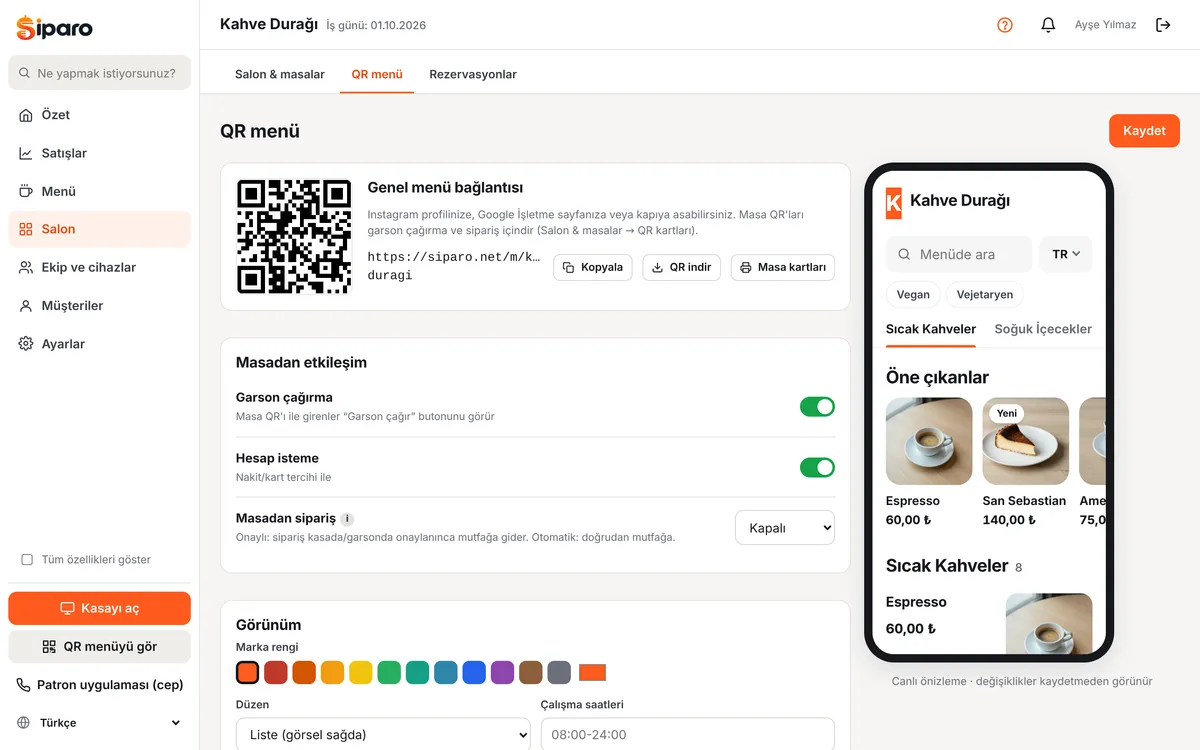Toggle the Vejetaryen filter chip
The width and height of the screenshot is (1200, 750).
(x=985, y=295)
